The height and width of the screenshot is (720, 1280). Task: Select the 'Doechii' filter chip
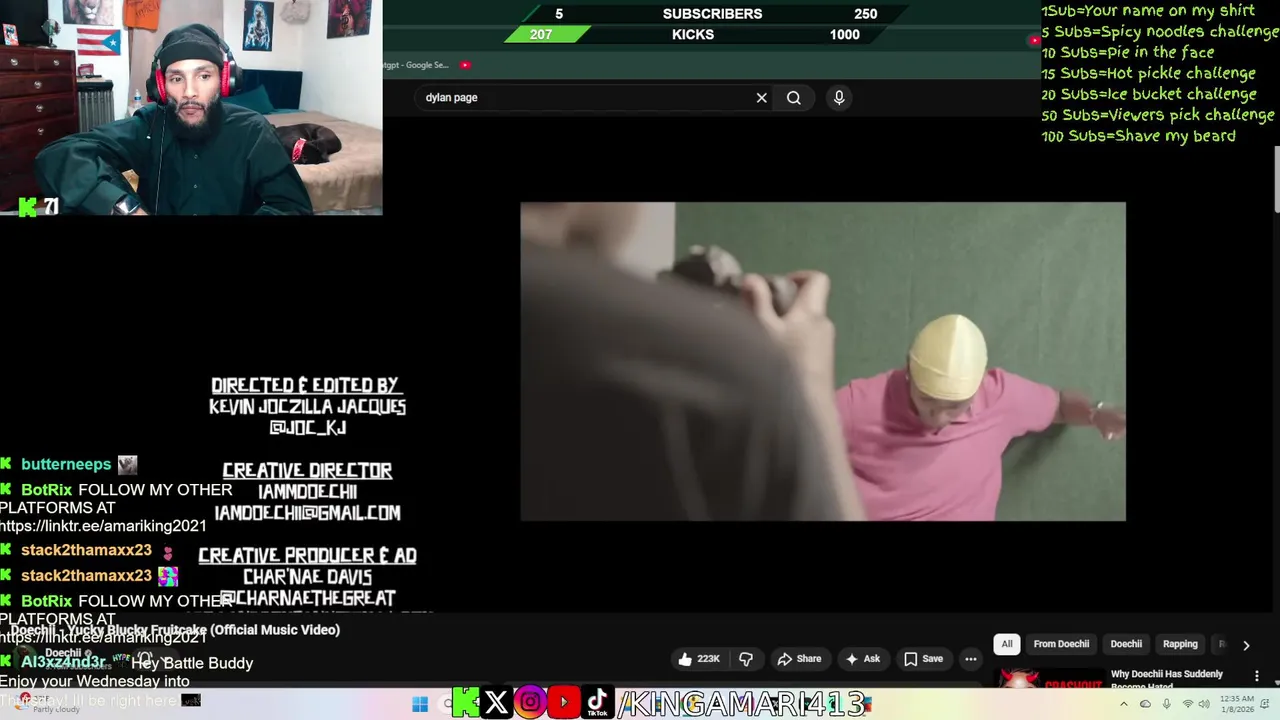click(x=1126, y=644)
